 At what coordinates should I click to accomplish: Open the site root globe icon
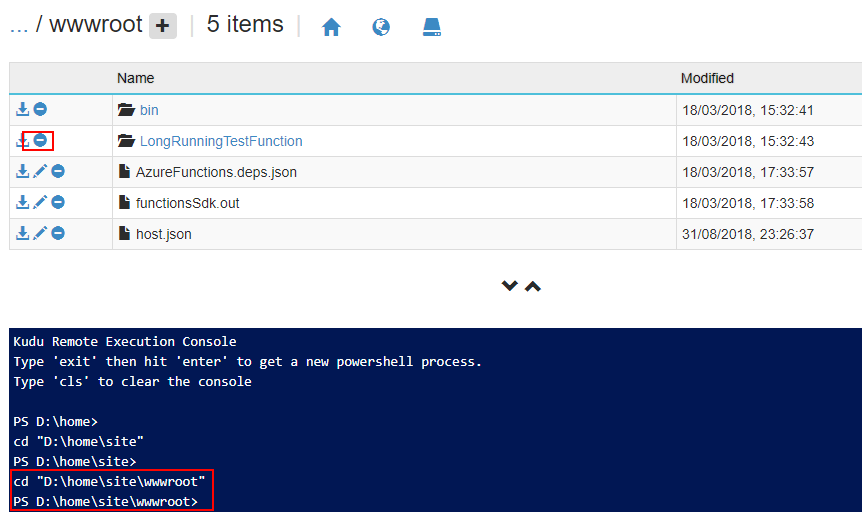(381, 27)
